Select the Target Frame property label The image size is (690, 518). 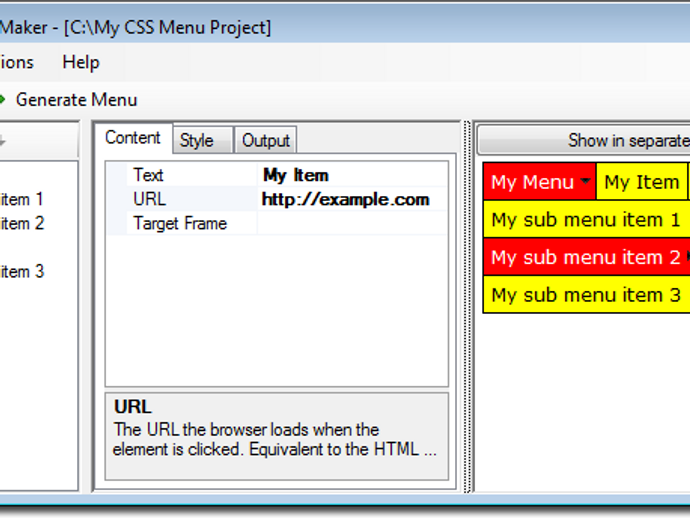180,224
